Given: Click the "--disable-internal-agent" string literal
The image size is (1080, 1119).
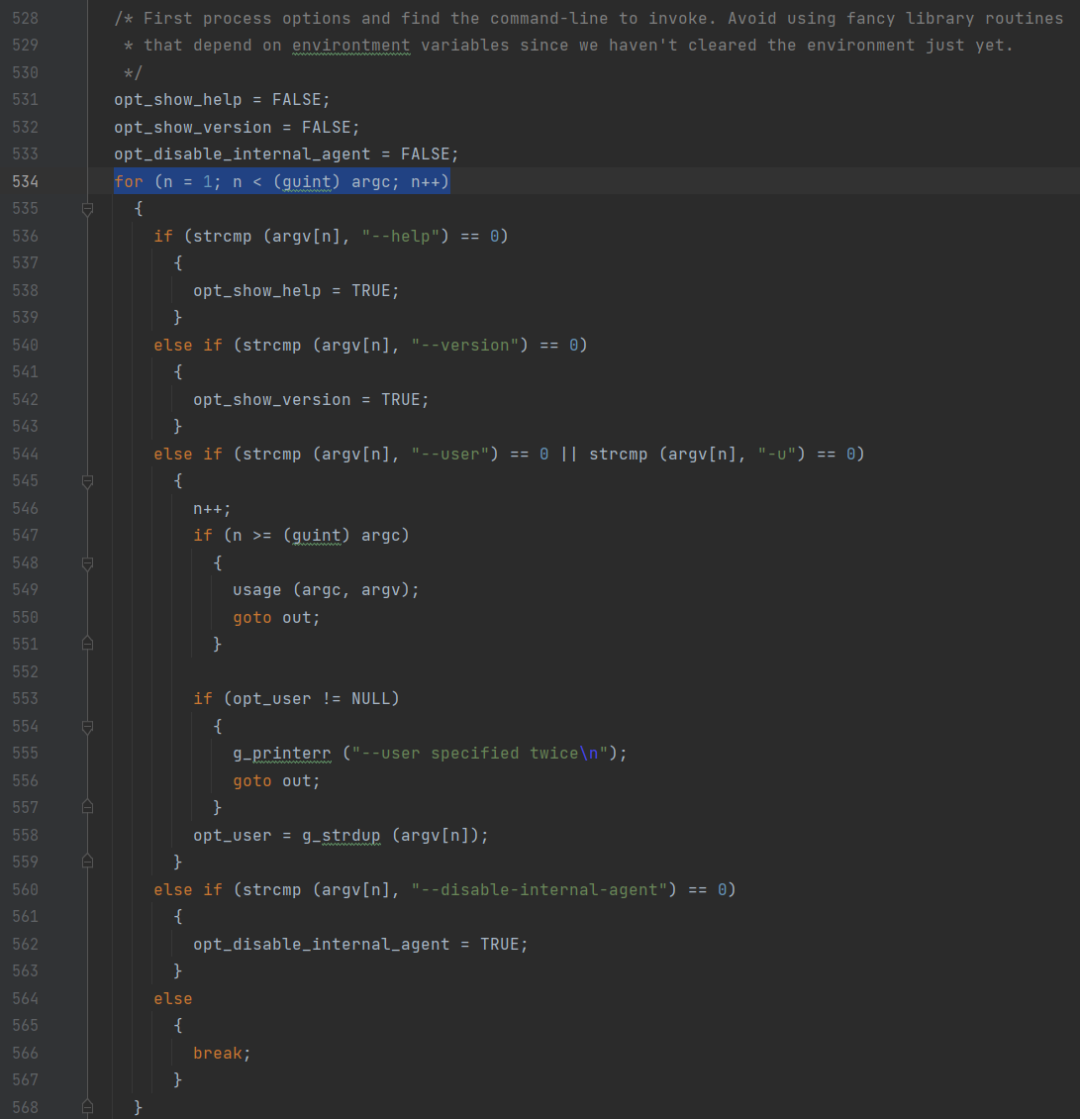Looking at the screenshot, I should click(x=538, y=889).
